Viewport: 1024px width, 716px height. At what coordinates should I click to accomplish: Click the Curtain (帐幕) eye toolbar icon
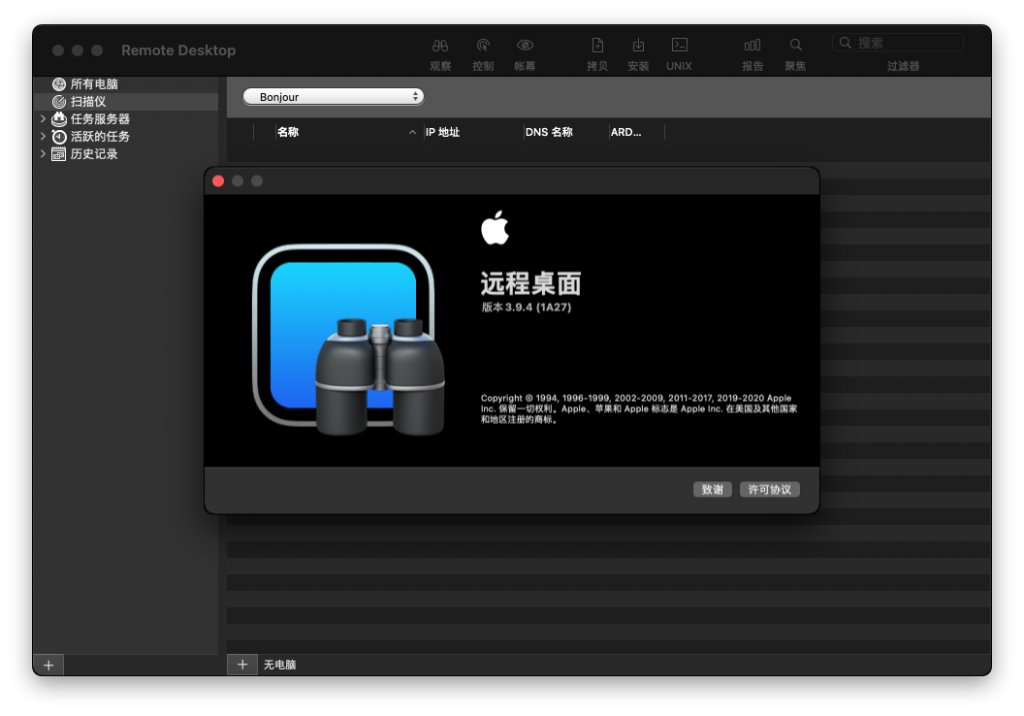click(x=524, y=45)
